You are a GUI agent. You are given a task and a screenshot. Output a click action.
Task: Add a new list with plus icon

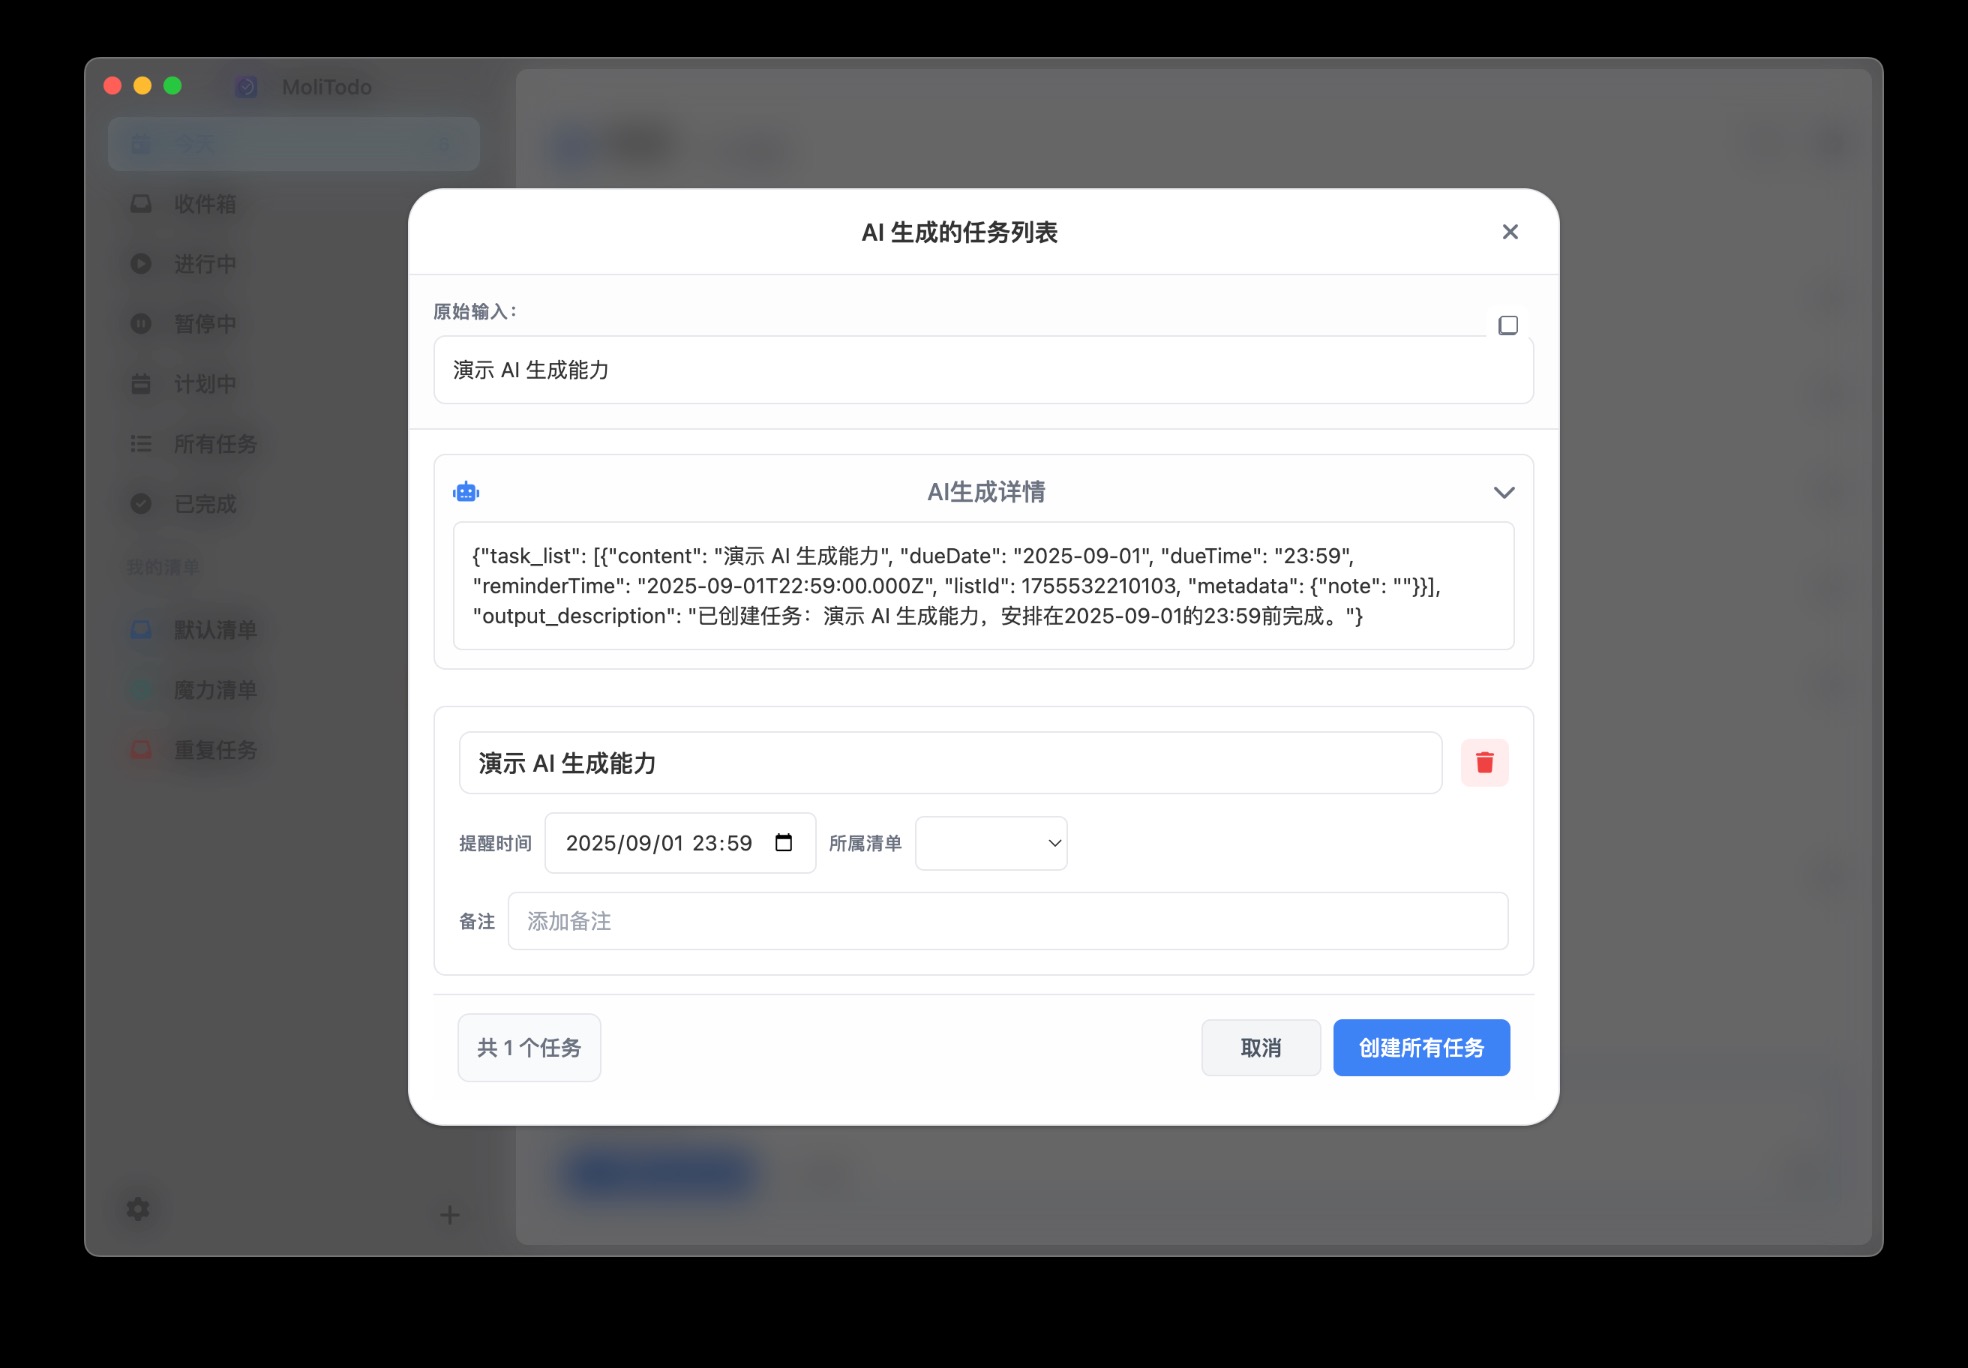pos(450,1215)
